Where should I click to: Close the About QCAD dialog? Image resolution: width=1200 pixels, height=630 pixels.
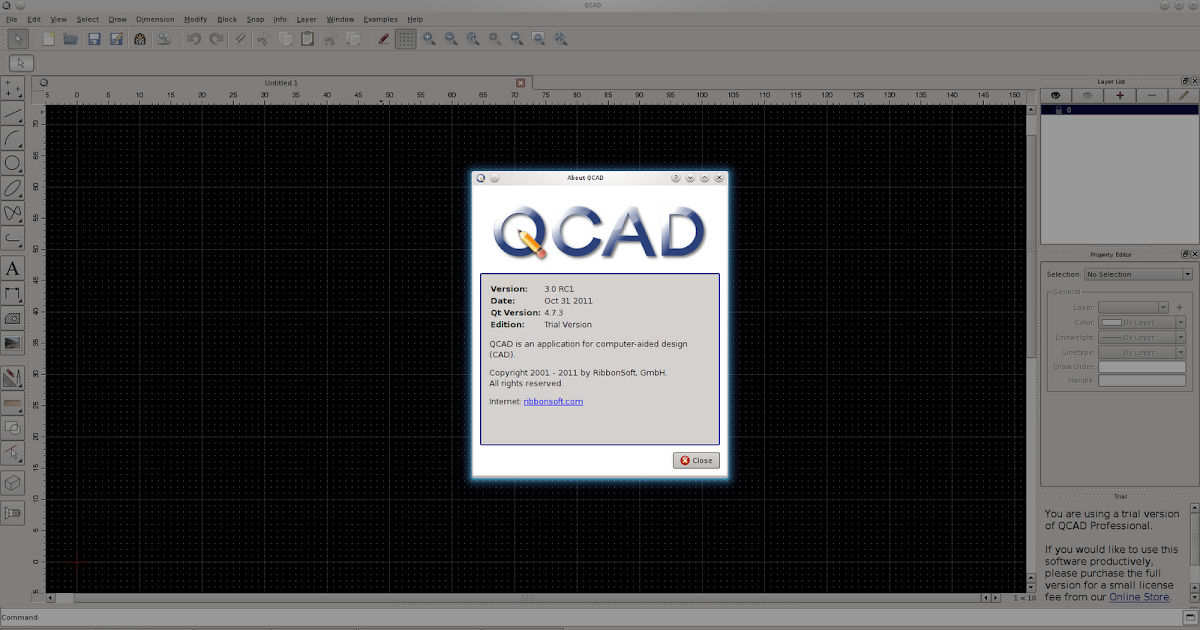pos(696,460)
